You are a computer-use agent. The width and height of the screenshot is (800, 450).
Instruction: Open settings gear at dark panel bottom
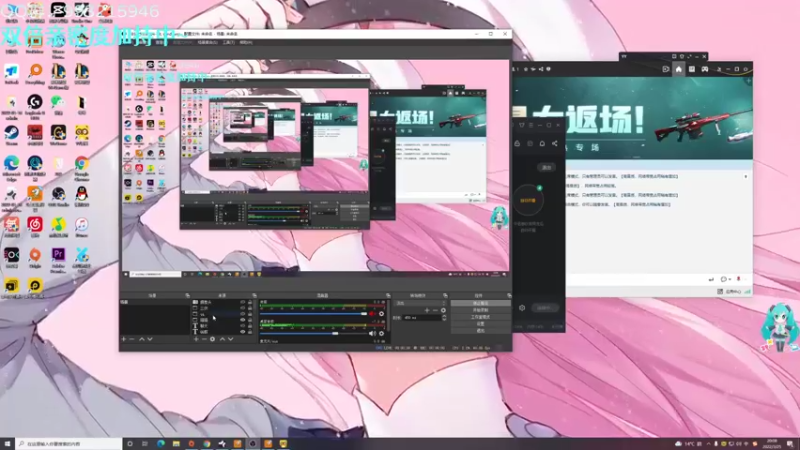[522, 308]
